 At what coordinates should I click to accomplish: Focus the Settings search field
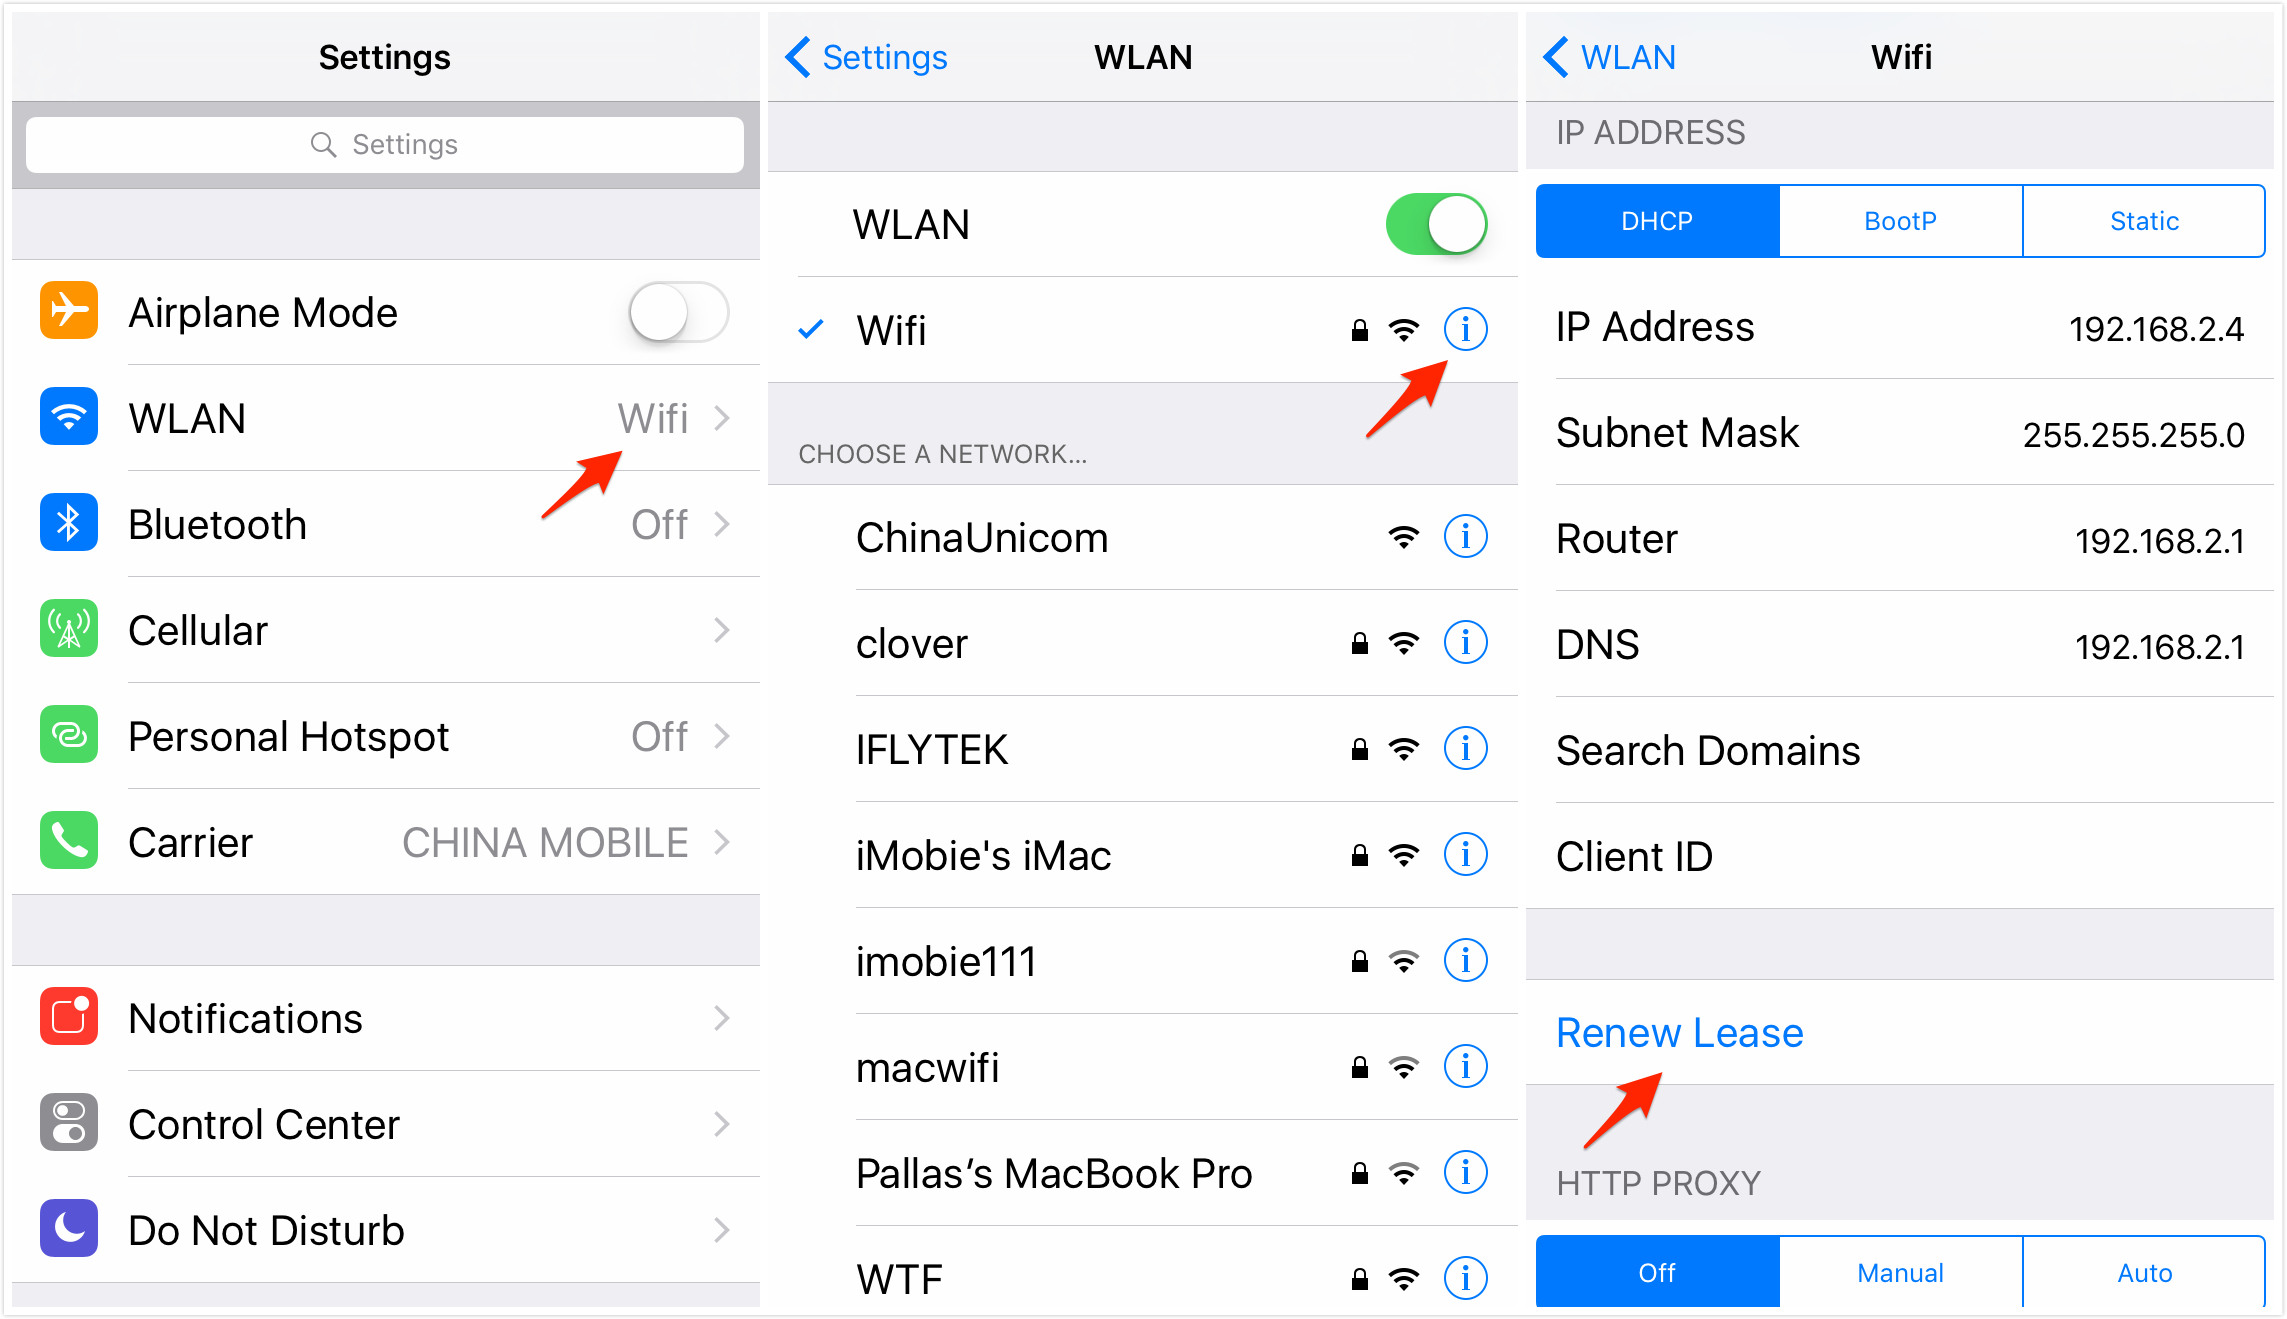pos(385,145)
